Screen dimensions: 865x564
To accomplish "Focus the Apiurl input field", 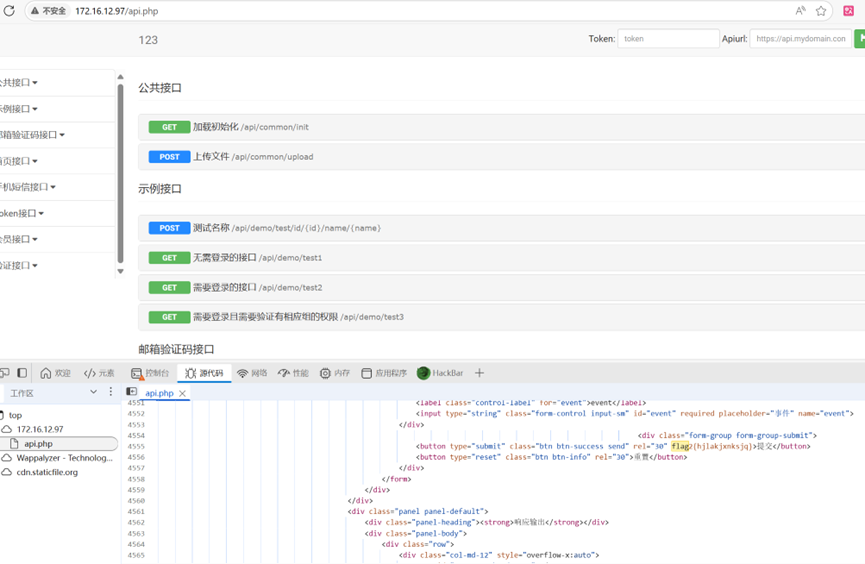I will click(x=800, y=39).
